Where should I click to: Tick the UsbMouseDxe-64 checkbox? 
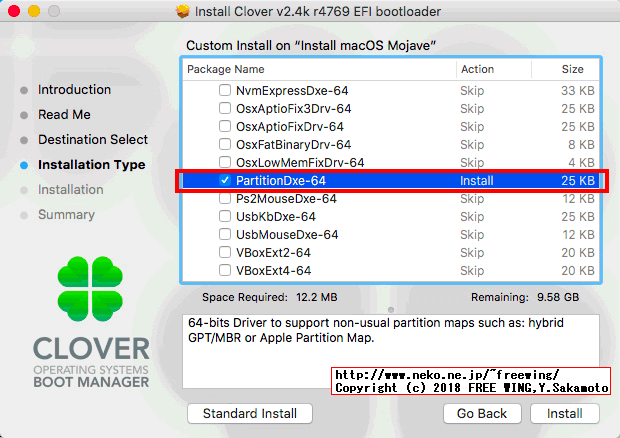(225, 234)
